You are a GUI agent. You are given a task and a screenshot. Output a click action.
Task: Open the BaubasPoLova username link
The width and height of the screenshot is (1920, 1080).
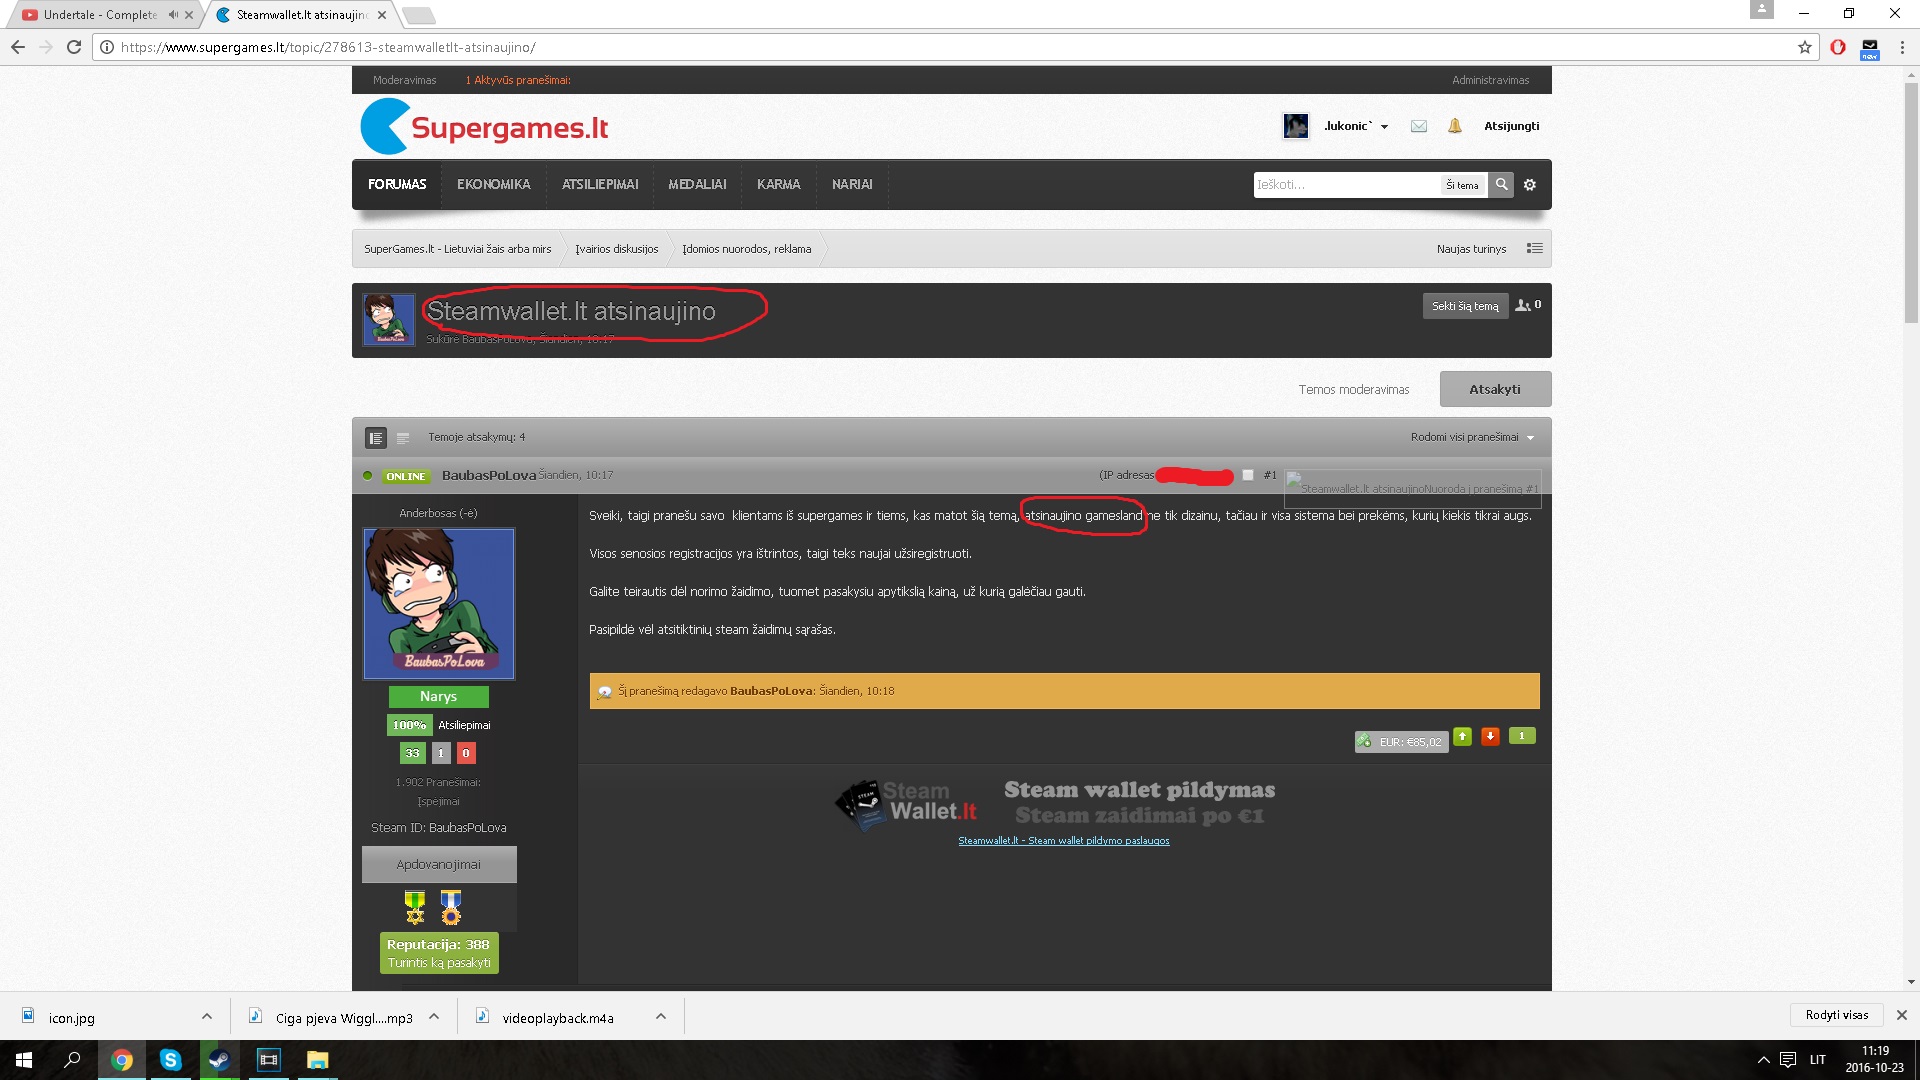click(489, 475)
